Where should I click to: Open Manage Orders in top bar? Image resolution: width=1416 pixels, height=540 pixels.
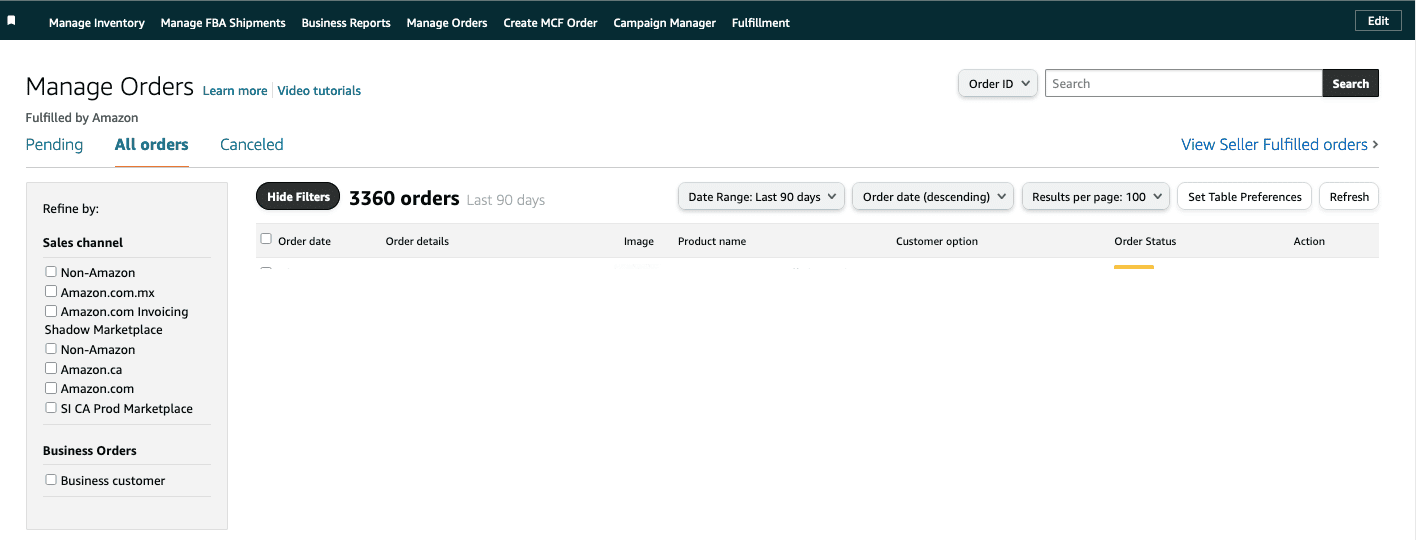(x=447, y=23)
